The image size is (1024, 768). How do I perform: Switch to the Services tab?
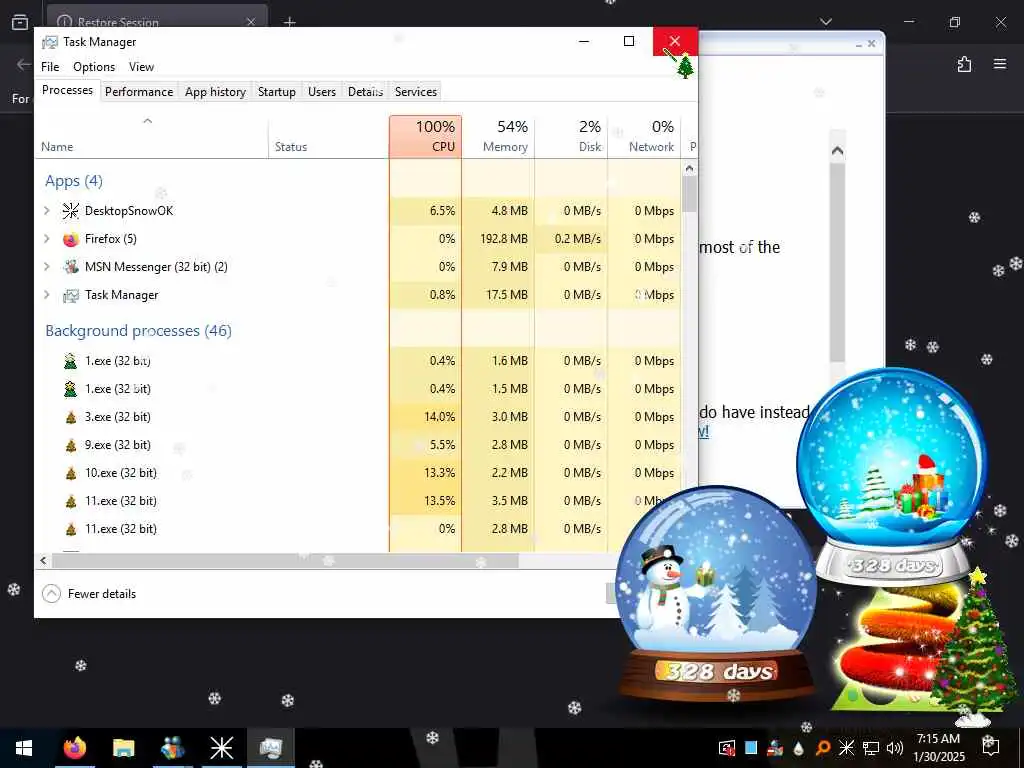[416, 91]
